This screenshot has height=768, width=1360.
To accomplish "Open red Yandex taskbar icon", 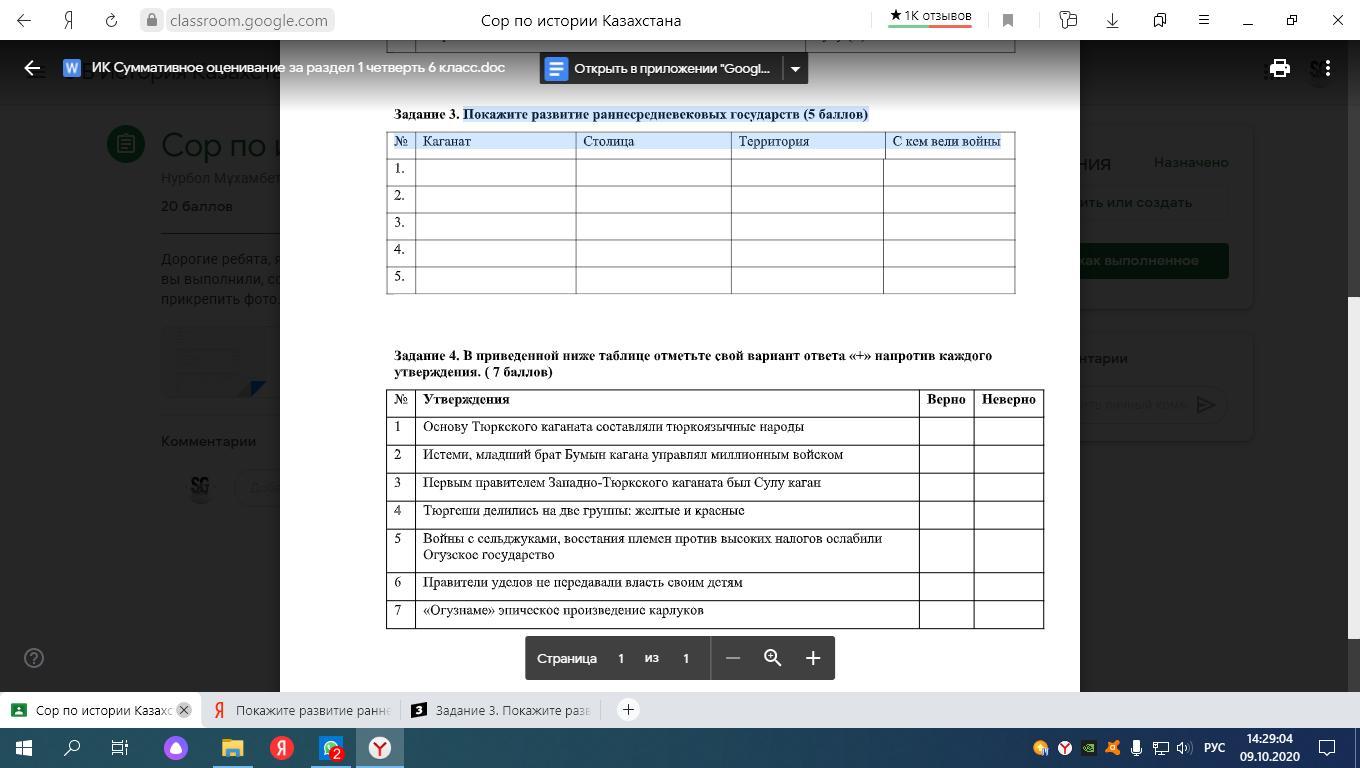I will tap(282, 748).
